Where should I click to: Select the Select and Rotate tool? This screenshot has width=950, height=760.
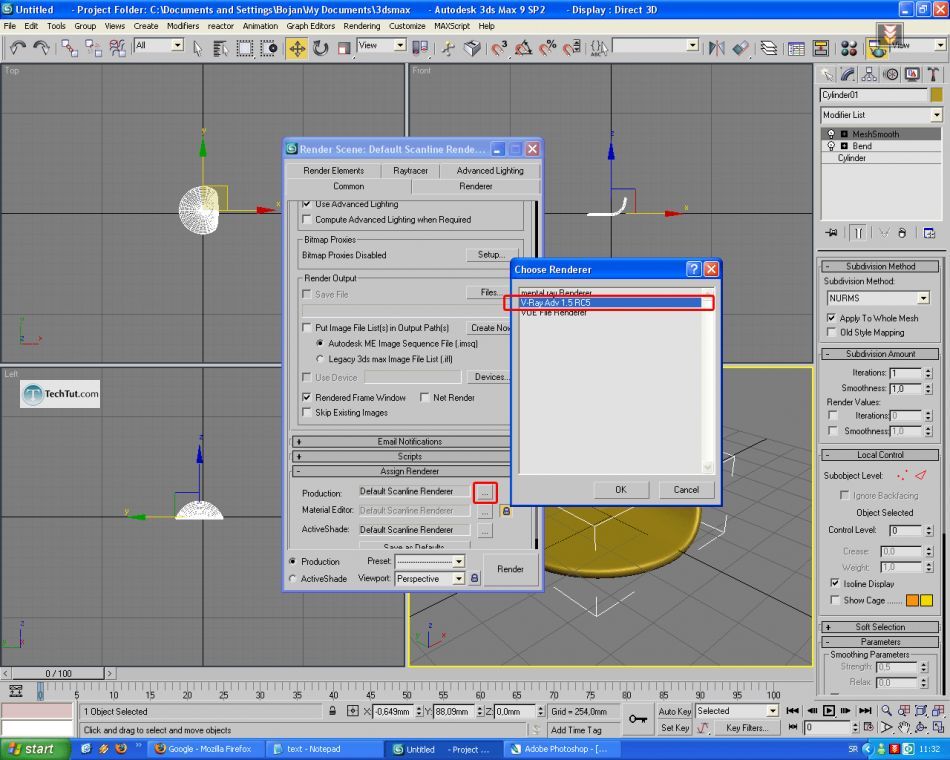tap(321, 48)
